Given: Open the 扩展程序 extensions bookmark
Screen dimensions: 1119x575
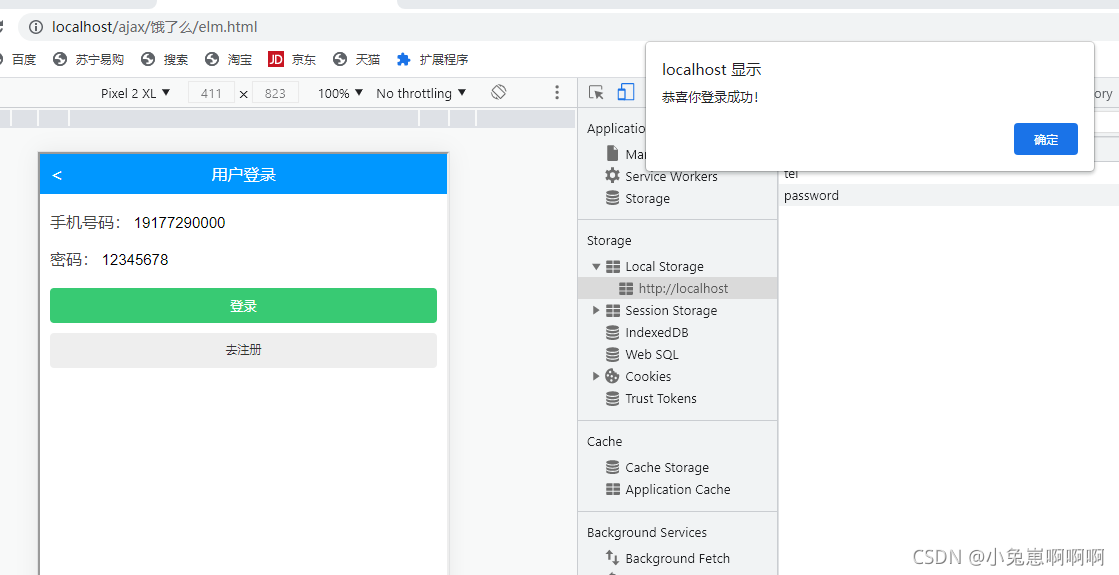Looking at the screenshot, I should click(432, 59).
